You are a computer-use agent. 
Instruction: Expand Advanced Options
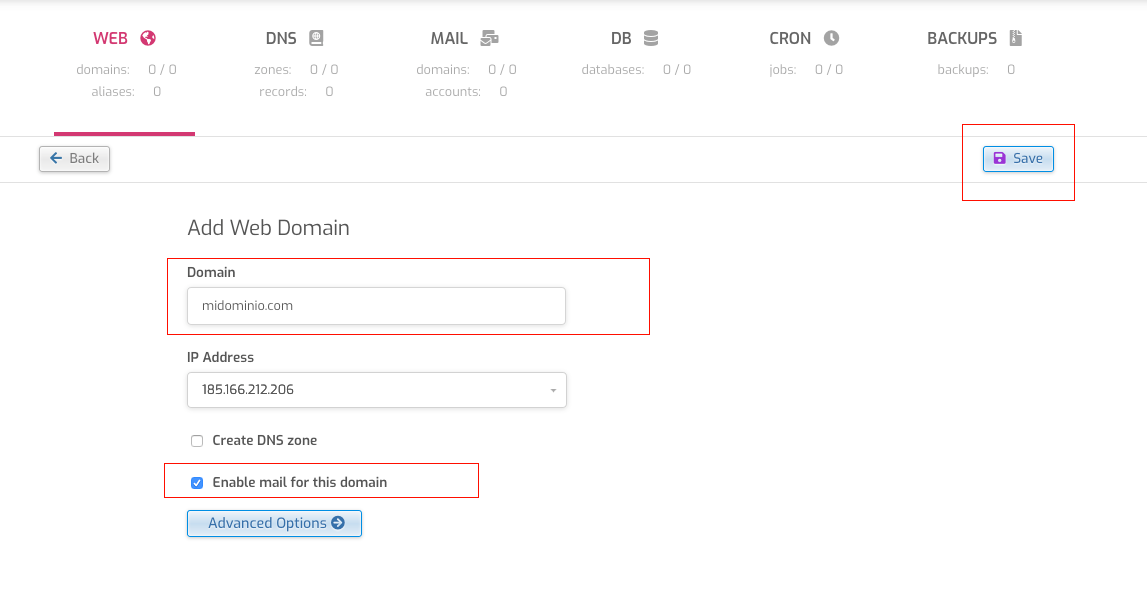coord(274,524)
